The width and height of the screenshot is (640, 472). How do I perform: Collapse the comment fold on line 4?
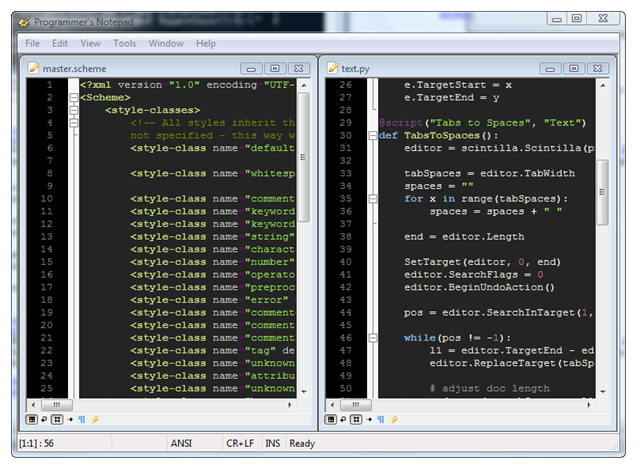73,123
